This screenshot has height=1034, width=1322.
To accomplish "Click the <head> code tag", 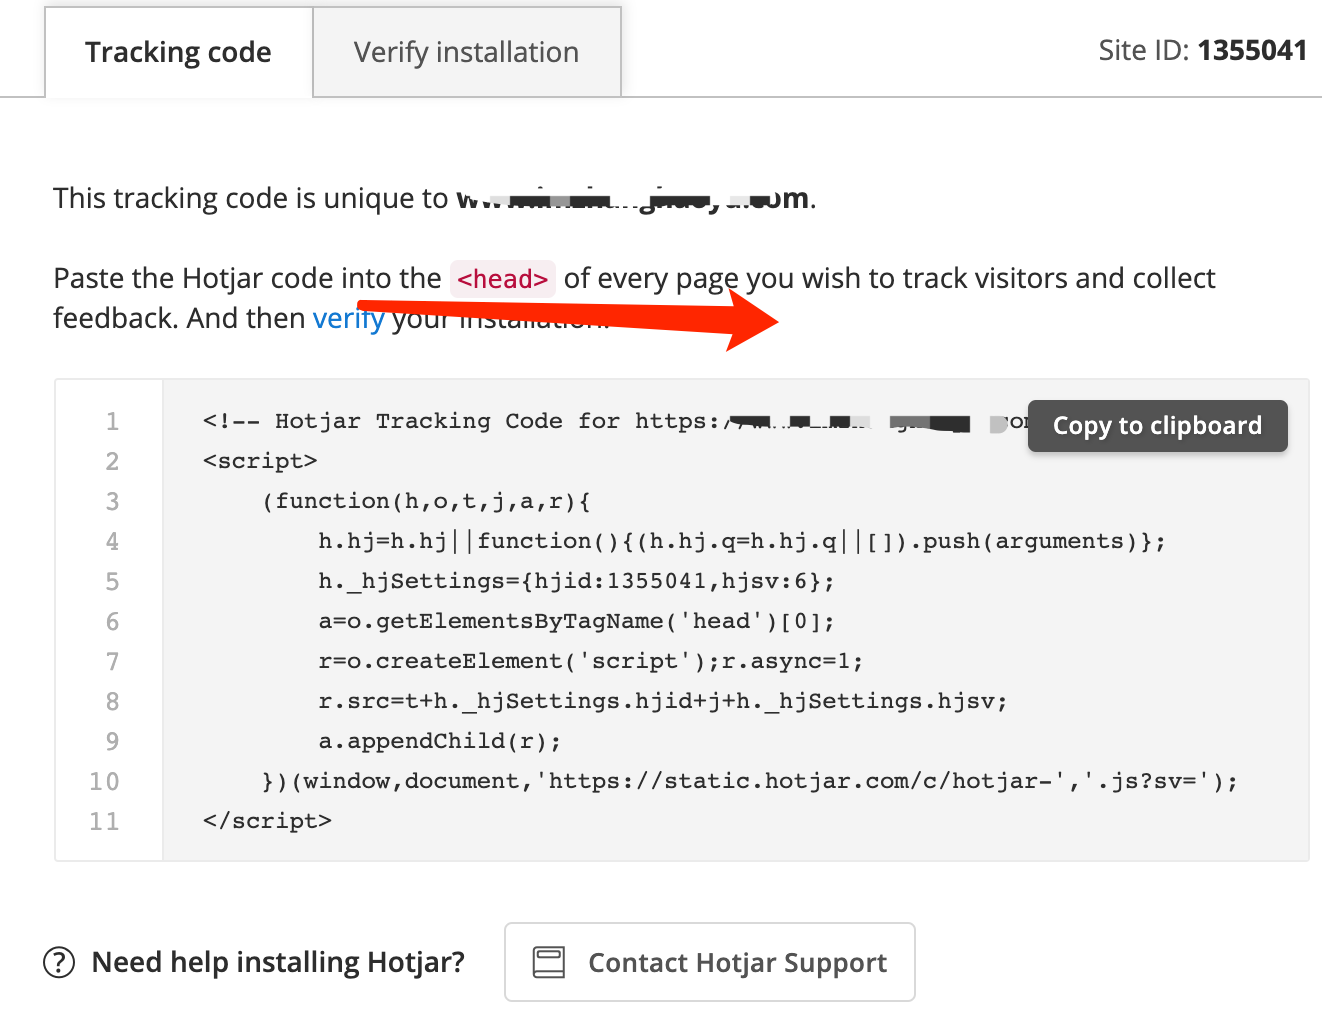I will [503, 278].
